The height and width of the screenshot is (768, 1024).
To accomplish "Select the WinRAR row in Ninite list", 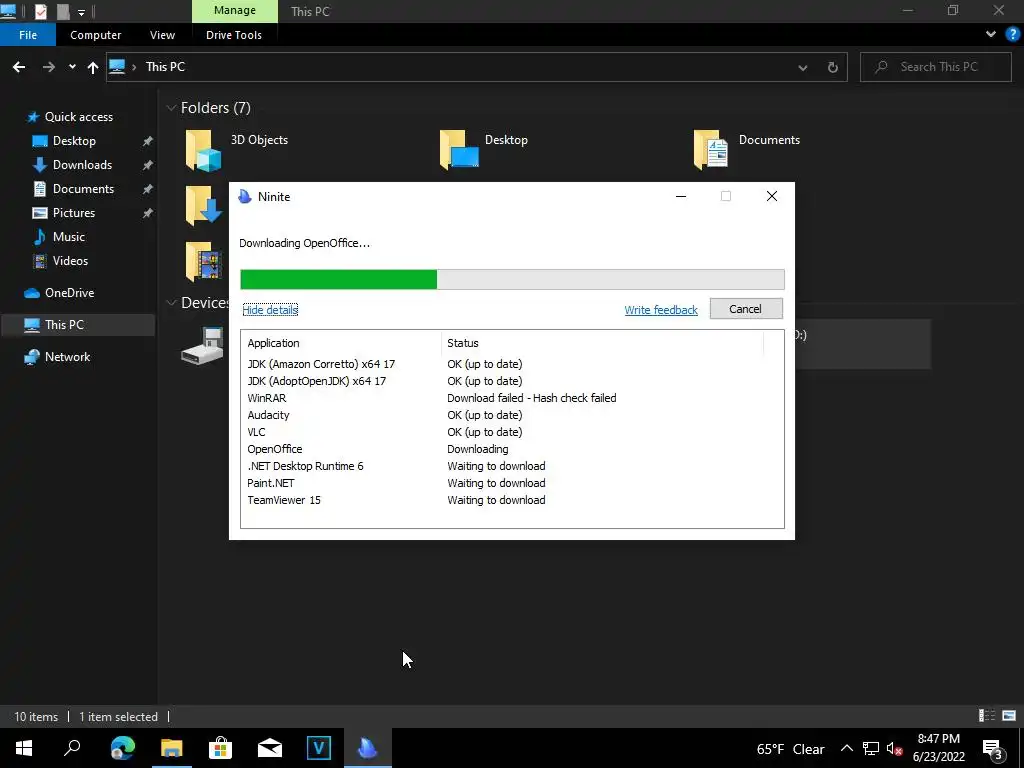I will coord(512,398).
